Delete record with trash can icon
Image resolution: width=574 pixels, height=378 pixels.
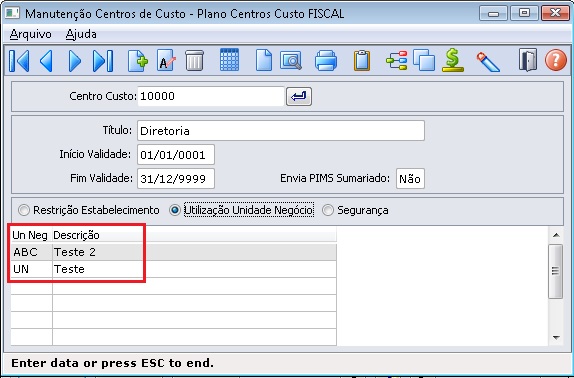click(x=194, y=60)
